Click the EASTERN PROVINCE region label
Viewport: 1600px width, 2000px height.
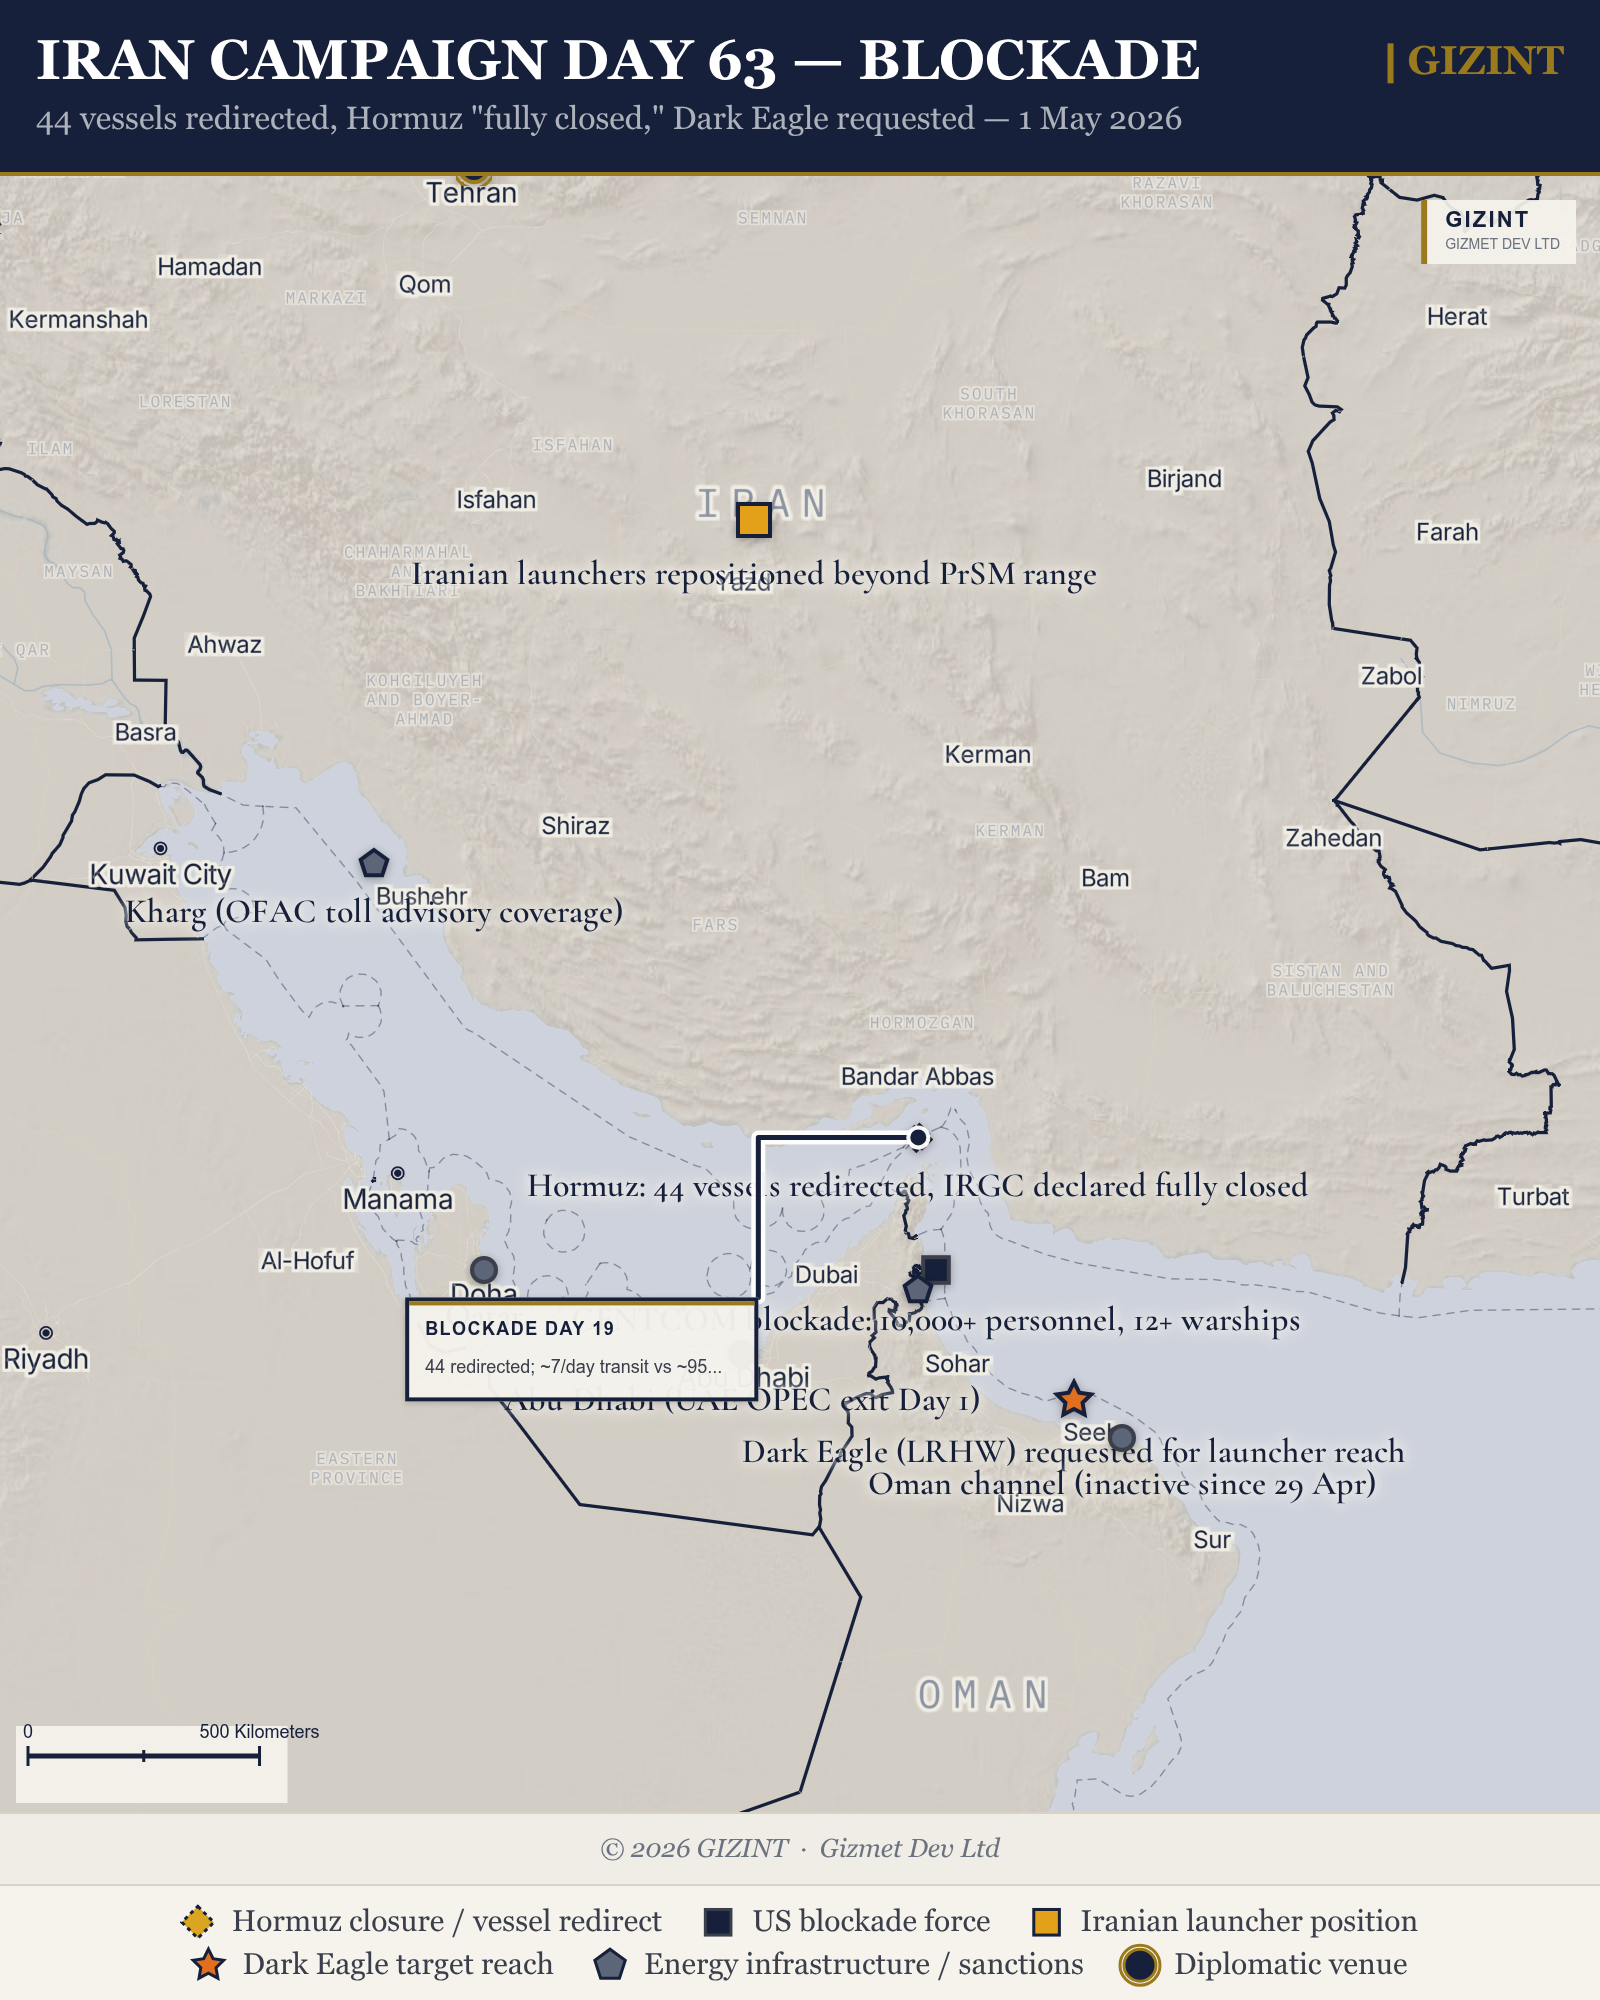(357, 1469)
